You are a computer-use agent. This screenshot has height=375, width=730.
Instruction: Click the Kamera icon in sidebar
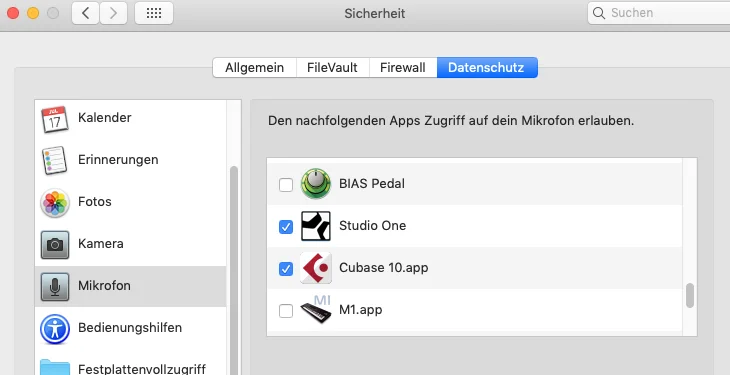(55, 245)
